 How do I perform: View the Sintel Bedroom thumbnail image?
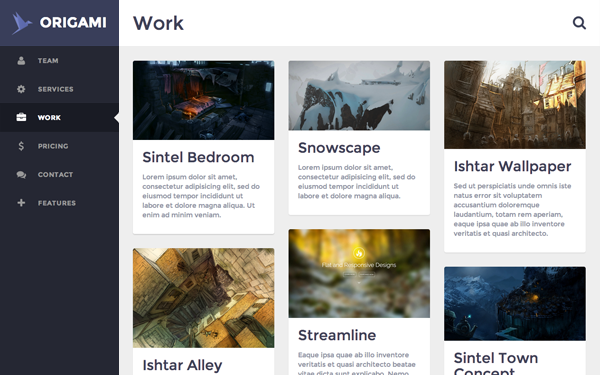click(204, 100)
